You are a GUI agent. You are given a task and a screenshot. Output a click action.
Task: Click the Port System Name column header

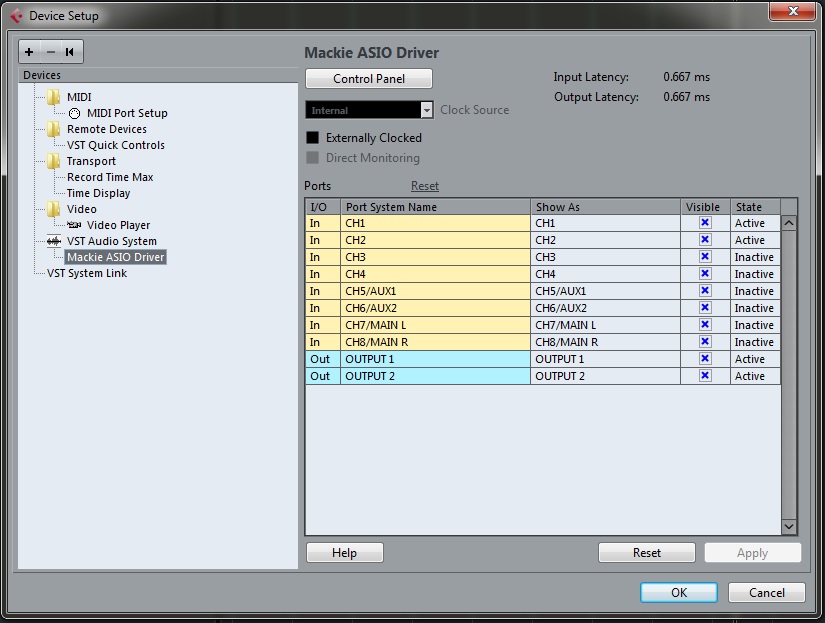[x=435, y=207]
